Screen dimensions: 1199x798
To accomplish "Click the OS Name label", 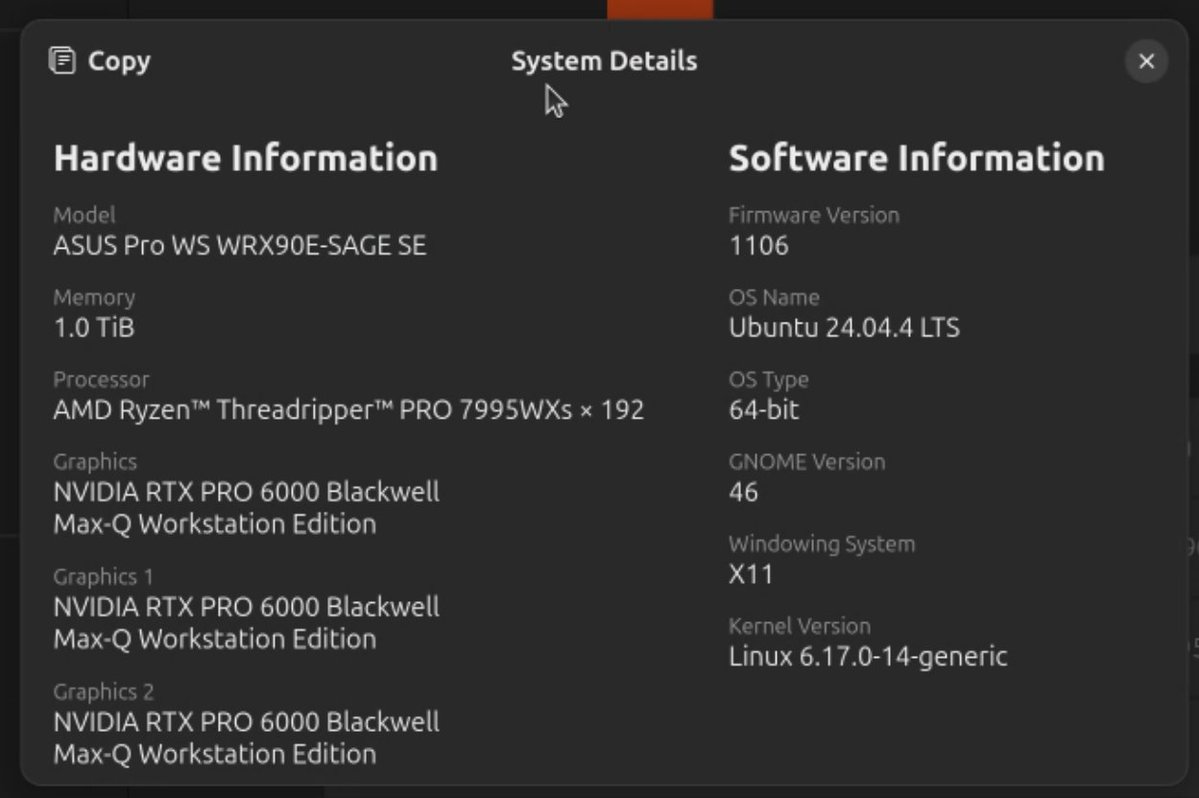I will 774,297.
